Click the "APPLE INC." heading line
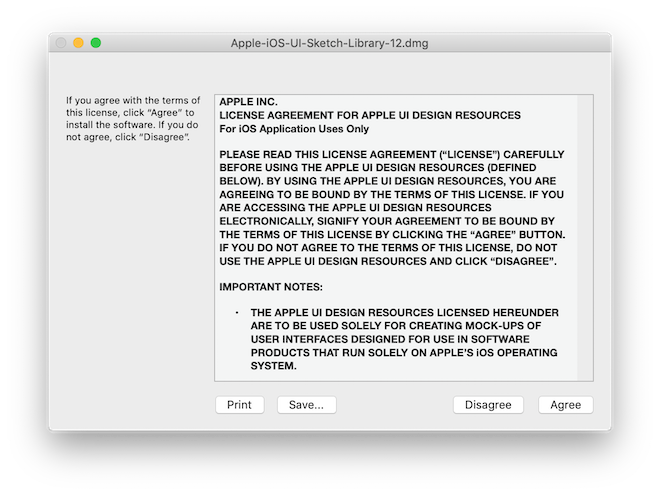Viewport: 660px width, 495px height. [249, 102]
